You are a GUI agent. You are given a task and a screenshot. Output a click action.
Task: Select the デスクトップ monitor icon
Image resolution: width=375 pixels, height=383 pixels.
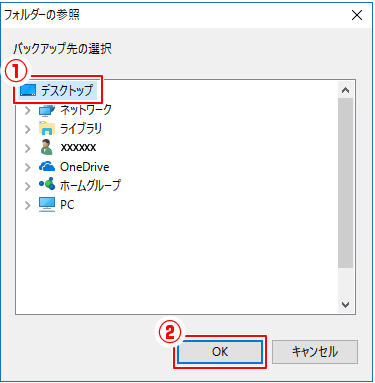point(28,90)
